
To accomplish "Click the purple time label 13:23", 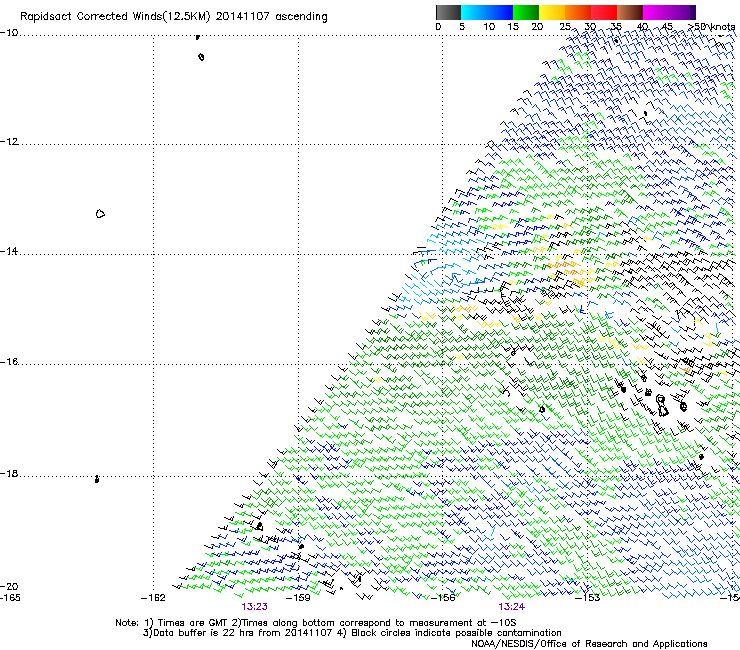I will 254,607.
